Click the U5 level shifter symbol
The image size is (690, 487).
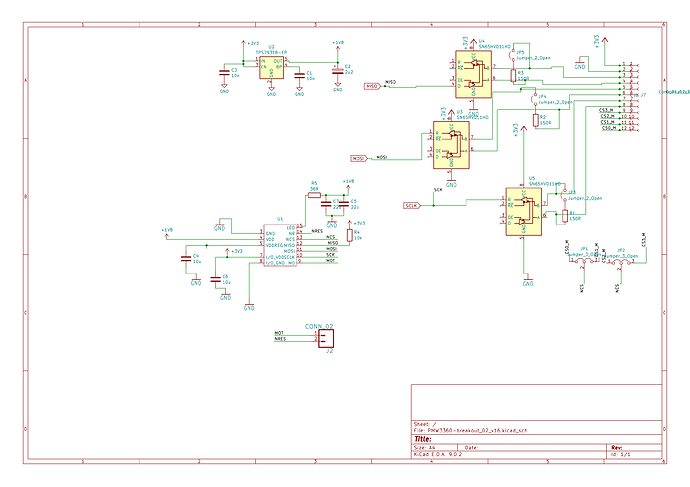click(x=524, y=209)
